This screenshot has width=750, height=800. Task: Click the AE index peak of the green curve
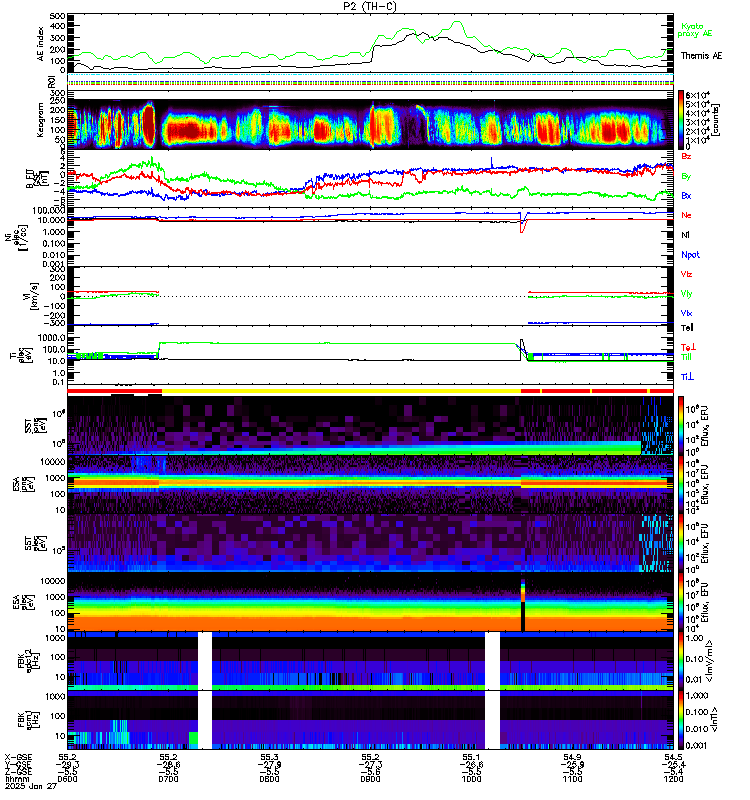(457, 22)
